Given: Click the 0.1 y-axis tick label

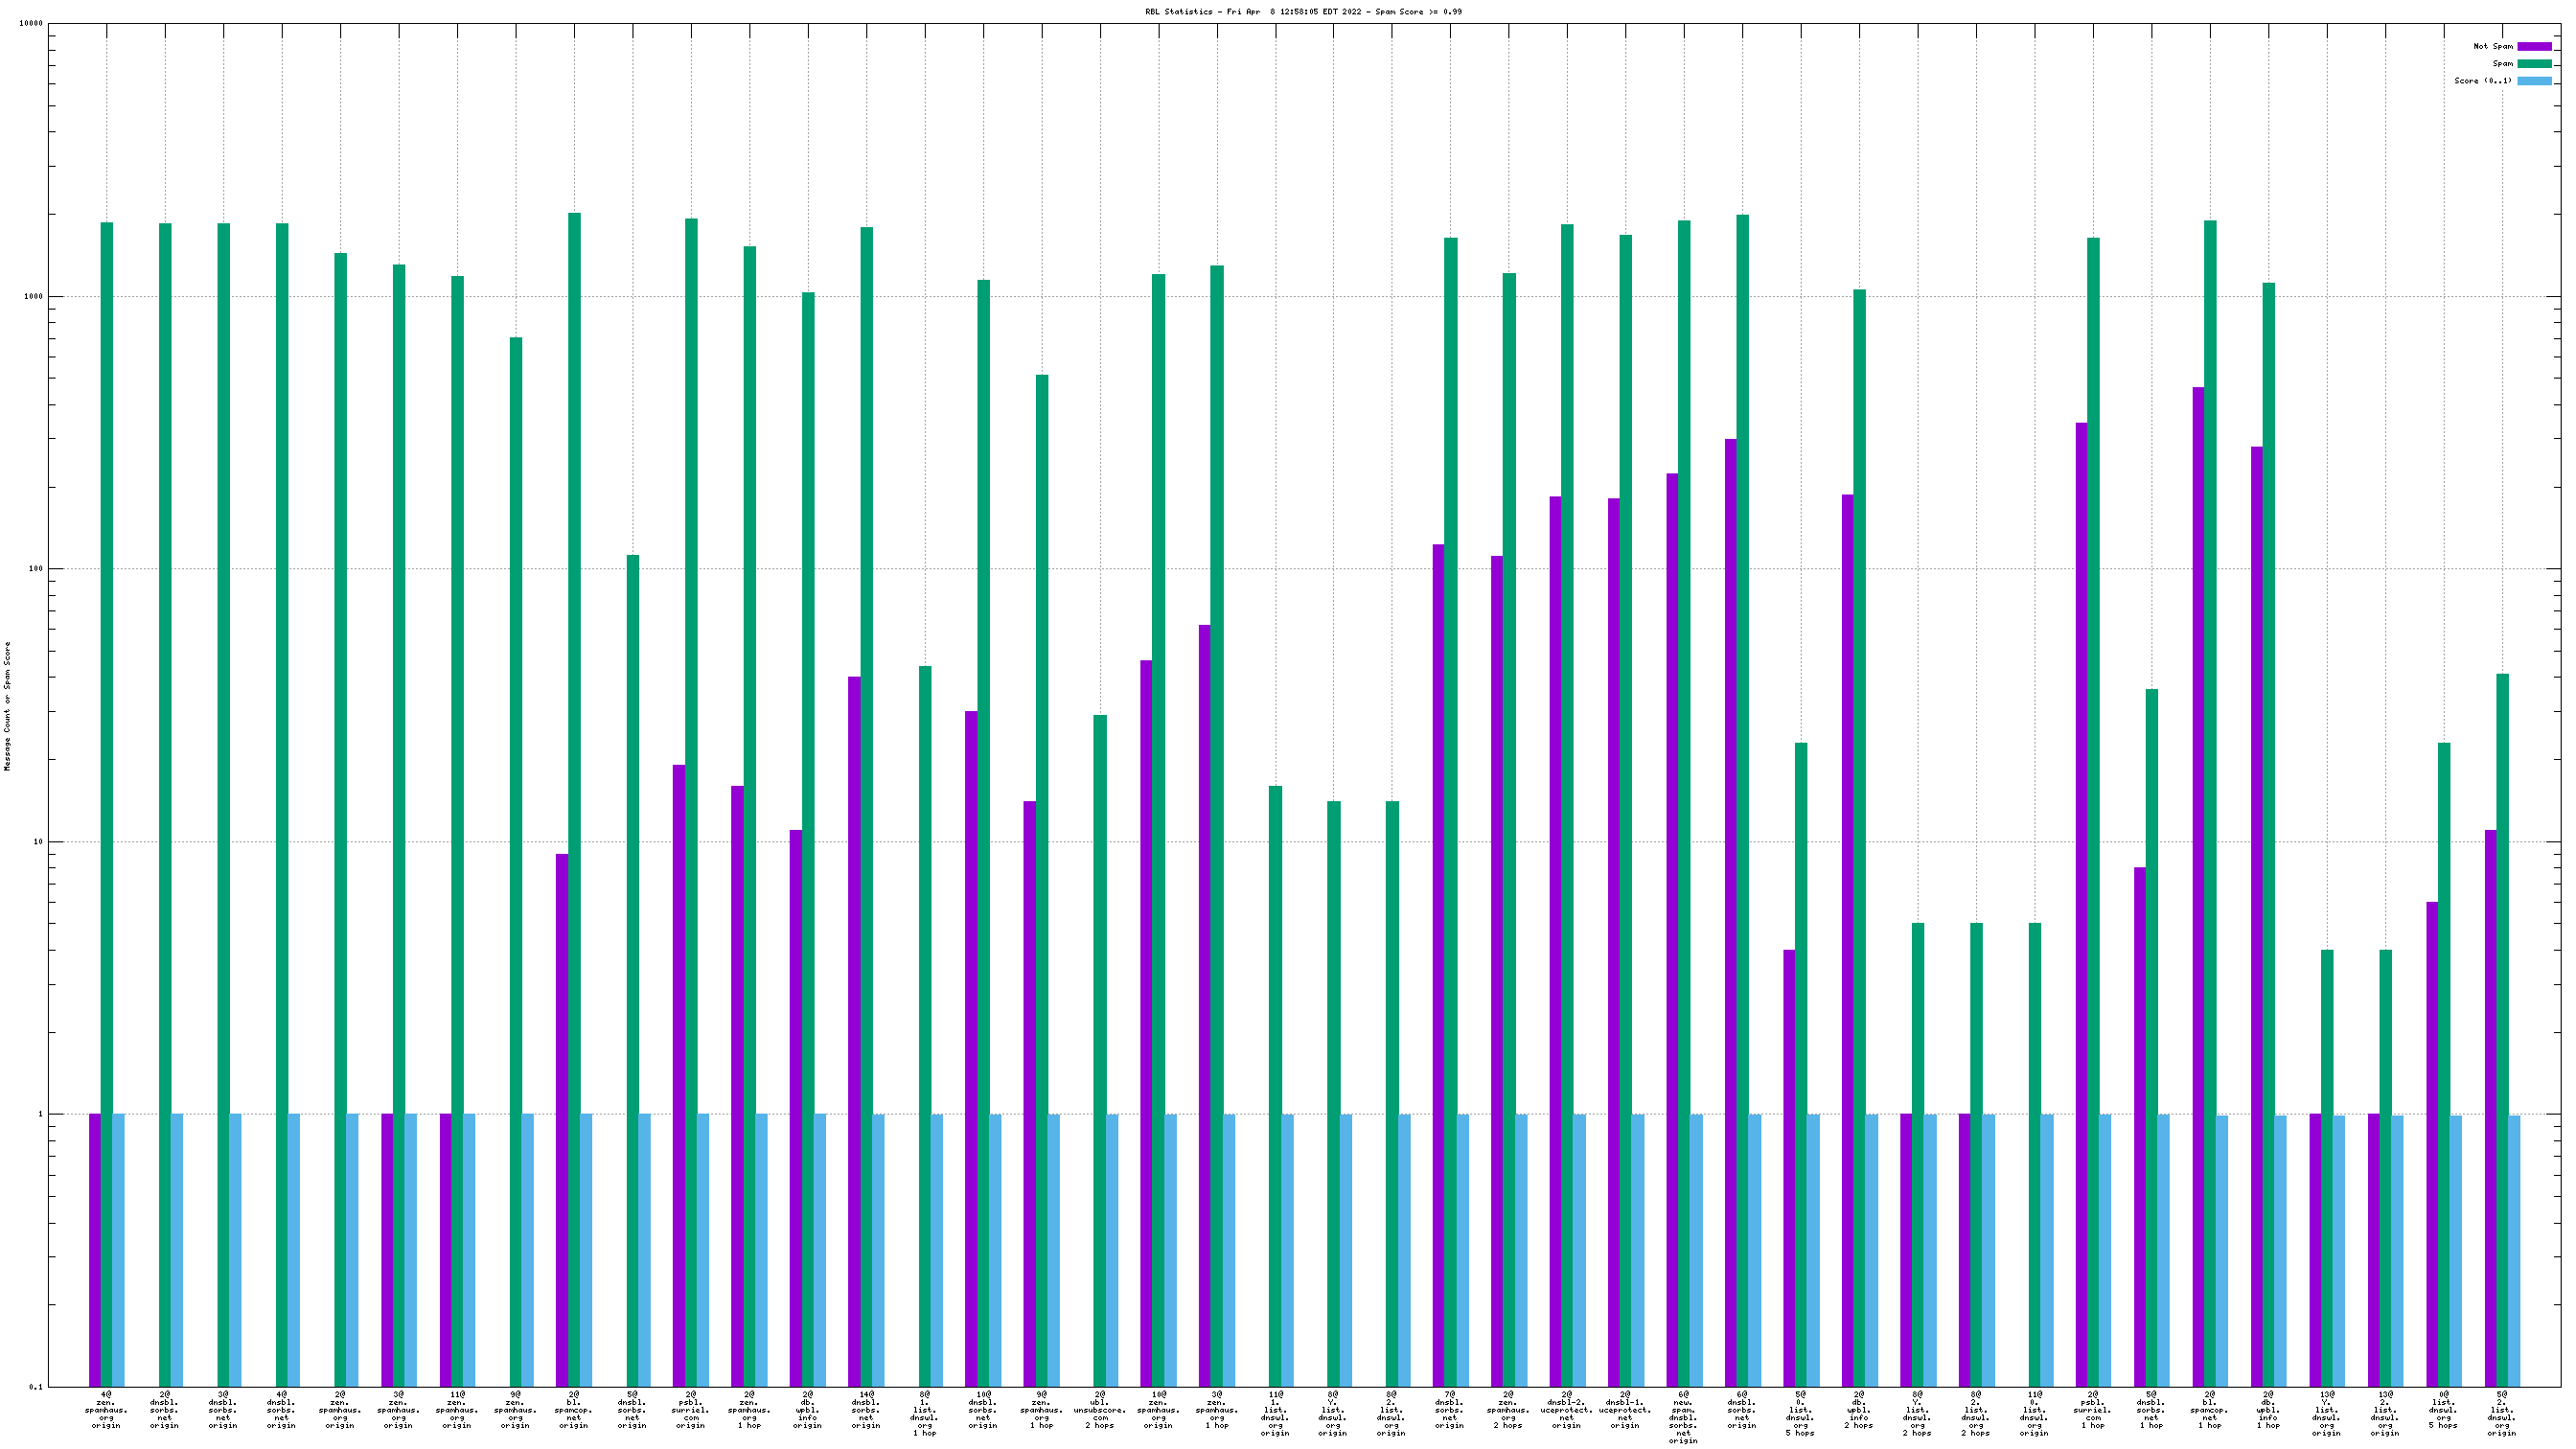Looking at the screenshot, I should tap(36, 1387).
